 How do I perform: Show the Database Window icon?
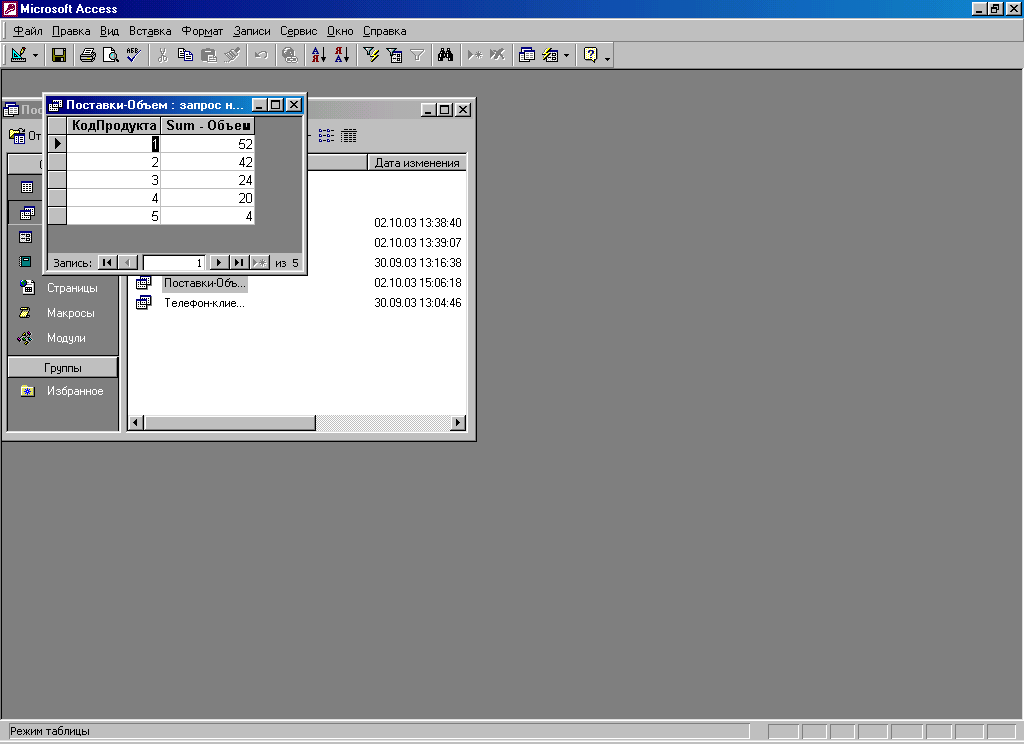click(526, 55)
